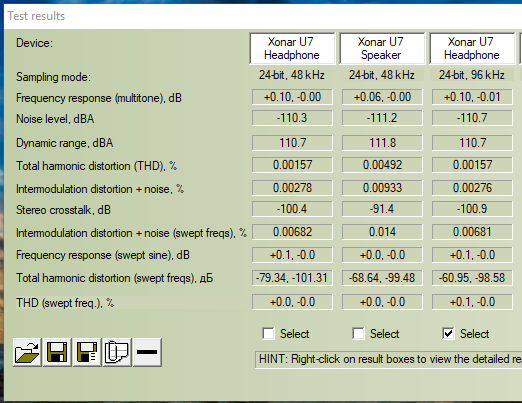Click the -110.7 noise level box
Viewport: 522px width, 403px height.
click(472, 118)
